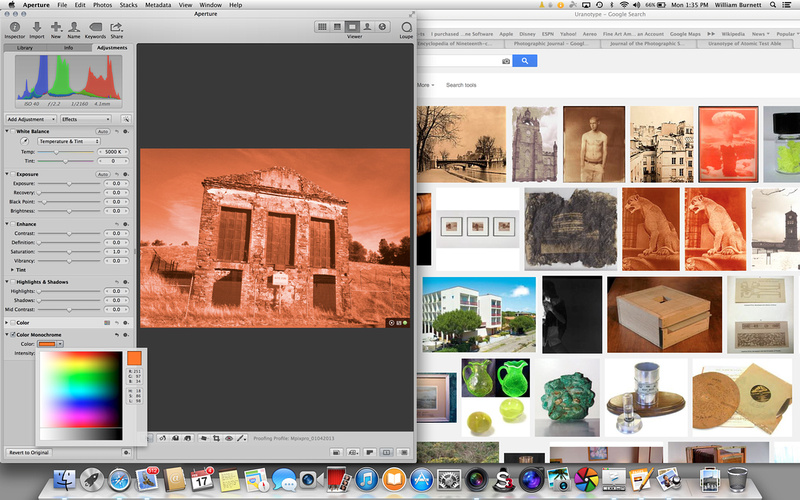This screenshot has height=500, width=800.
Task: Collapse the Exposure section
Action: 7,174
